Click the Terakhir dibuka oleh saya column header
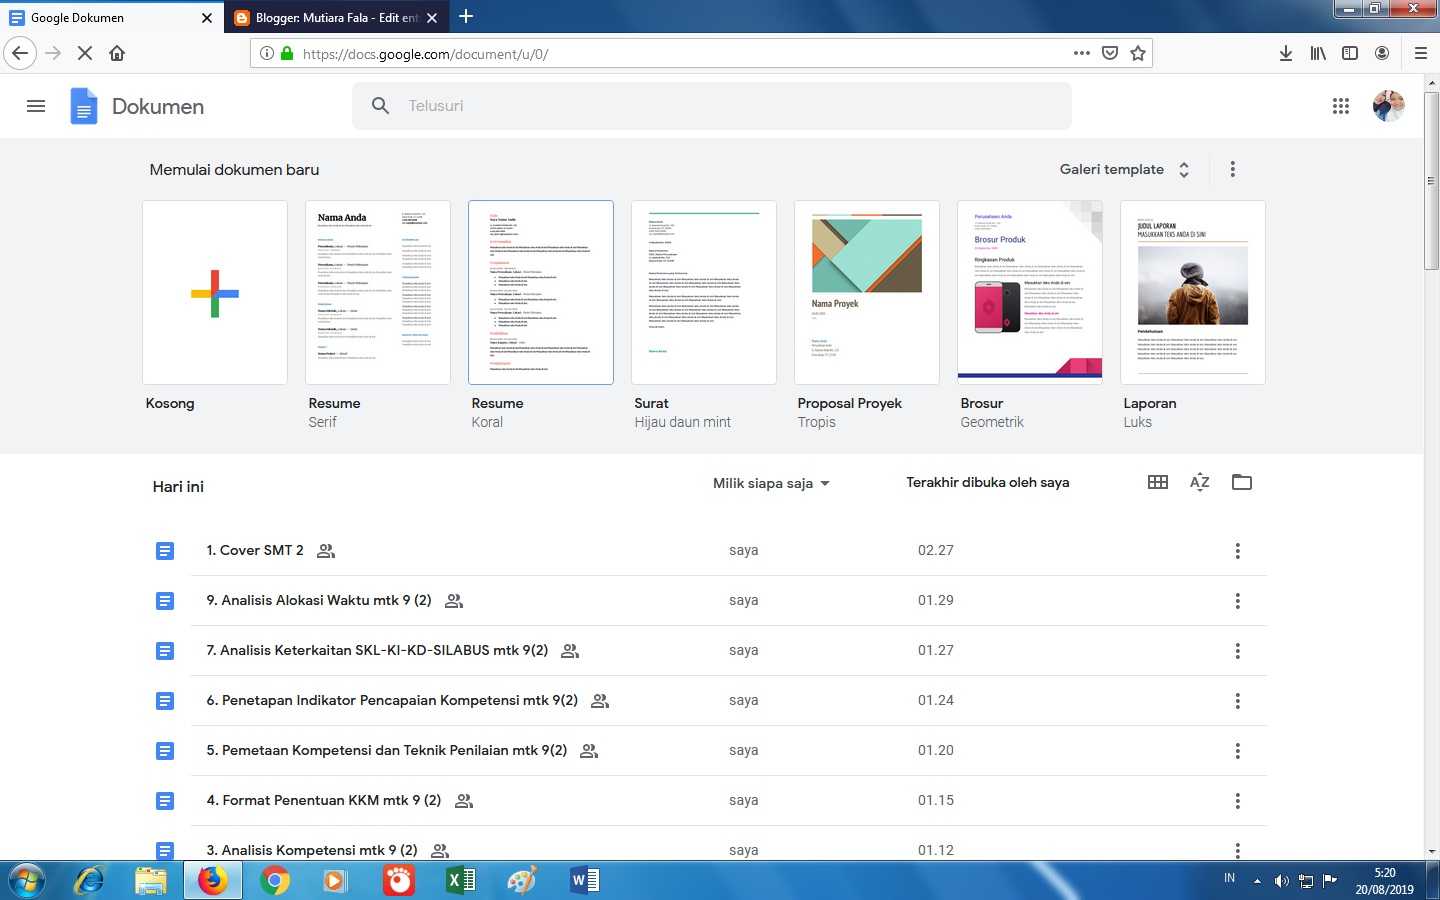This screenshot has width=1440, height=900. click(x=988, y=482)
